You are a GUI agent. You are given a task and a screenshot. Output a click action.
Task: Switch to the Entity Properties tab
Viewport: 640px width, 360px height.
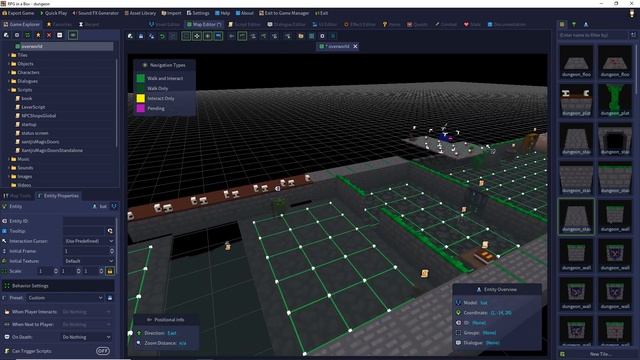(x=58, y=196)
